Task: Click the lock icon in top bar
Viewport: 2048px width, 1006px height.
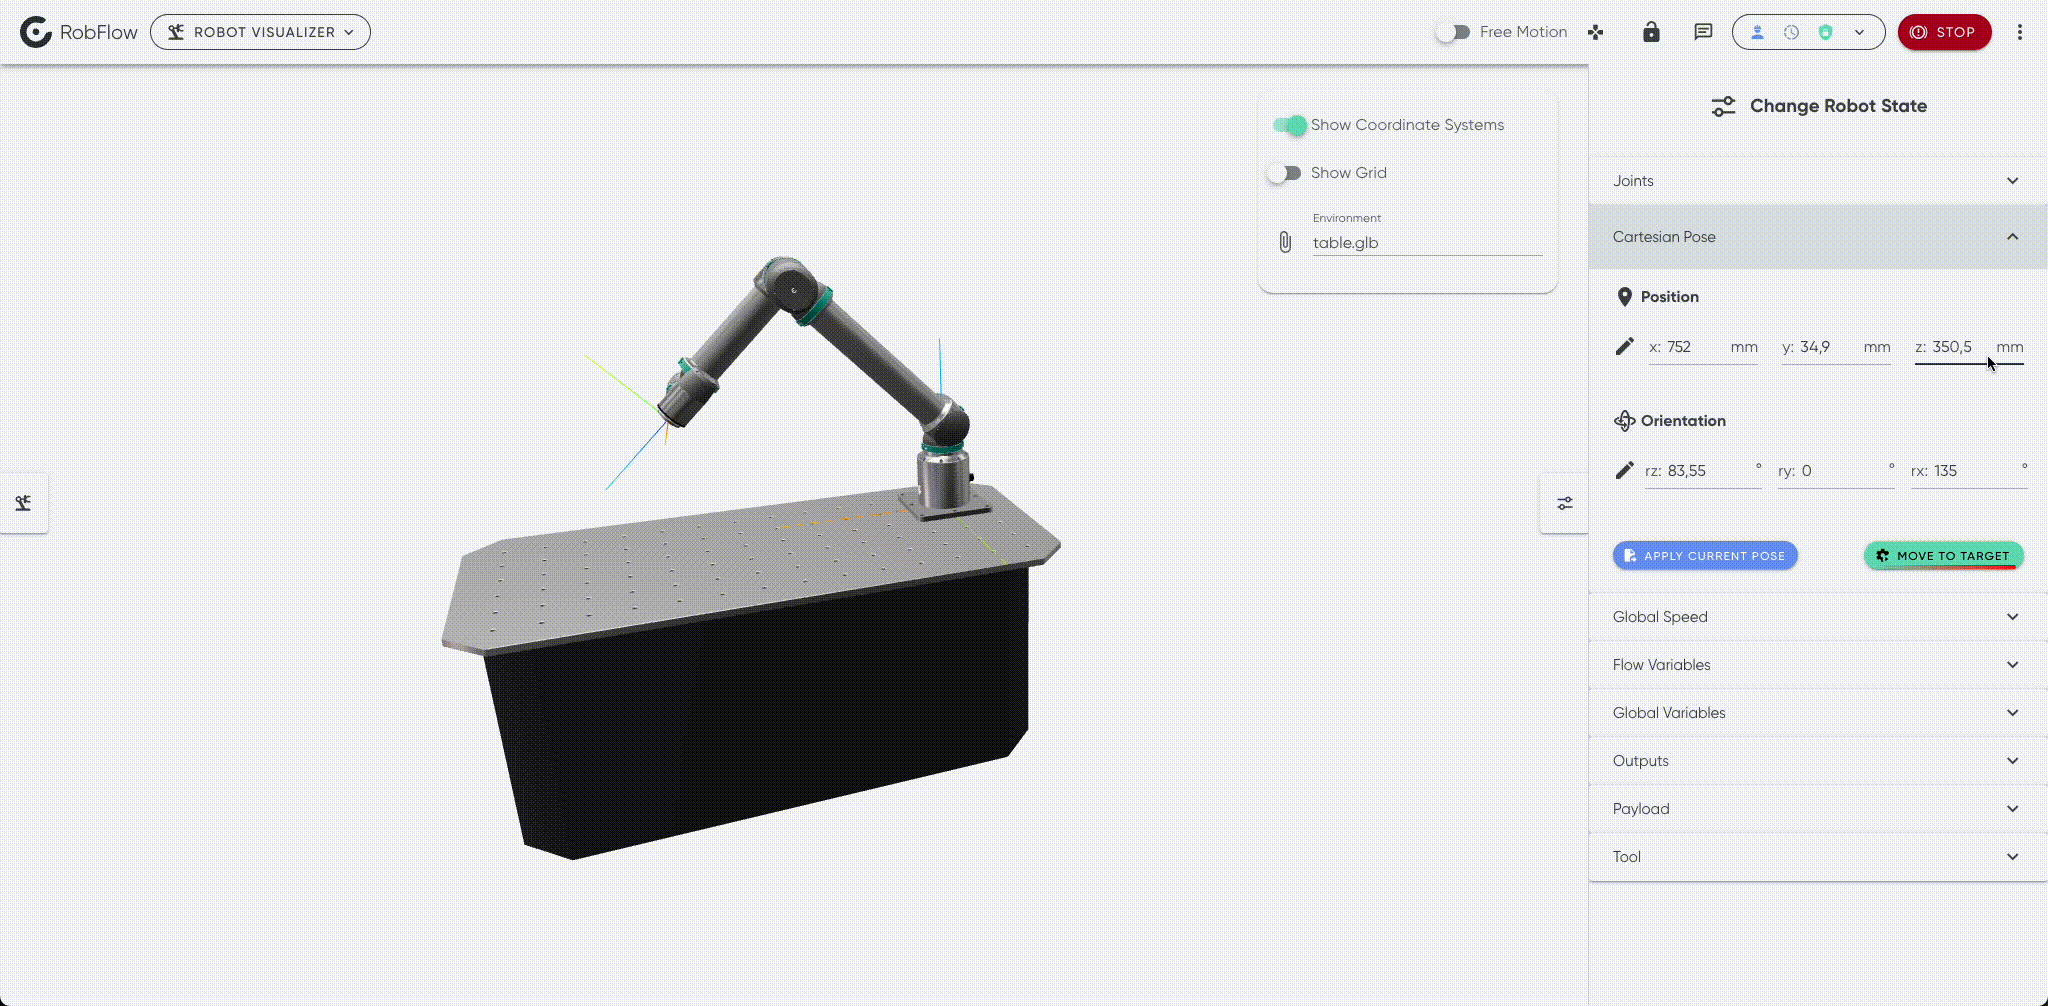Action: click(x=1651, y=32)
